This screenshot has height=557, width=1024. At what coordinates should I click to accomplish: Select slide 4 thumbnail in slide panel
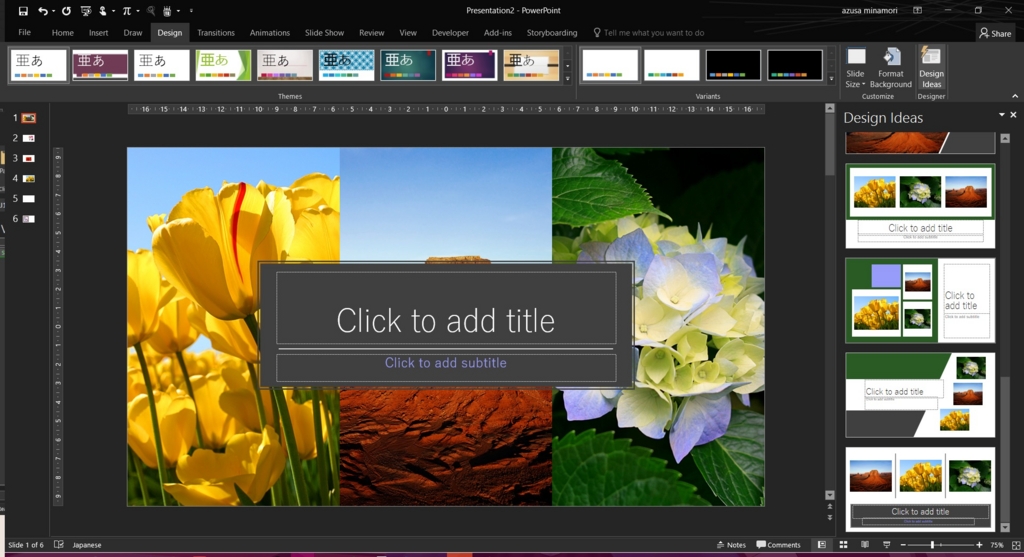[x=29, y=178]
